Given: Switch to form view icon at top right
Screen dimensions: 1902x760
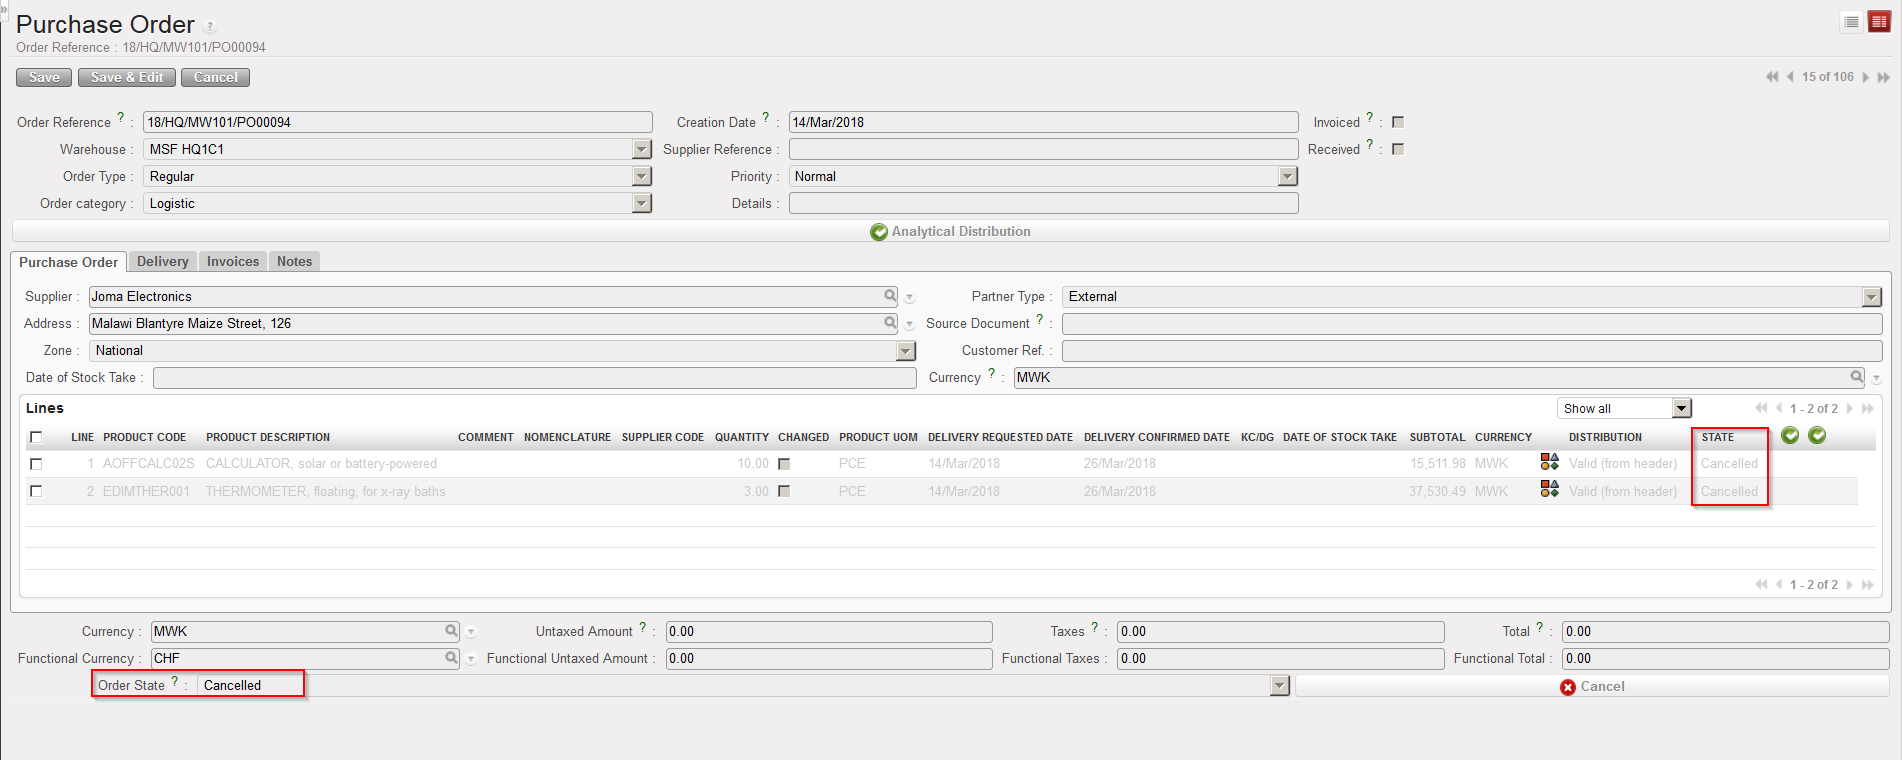Looking at the screenshot, I should [1879, 22].
